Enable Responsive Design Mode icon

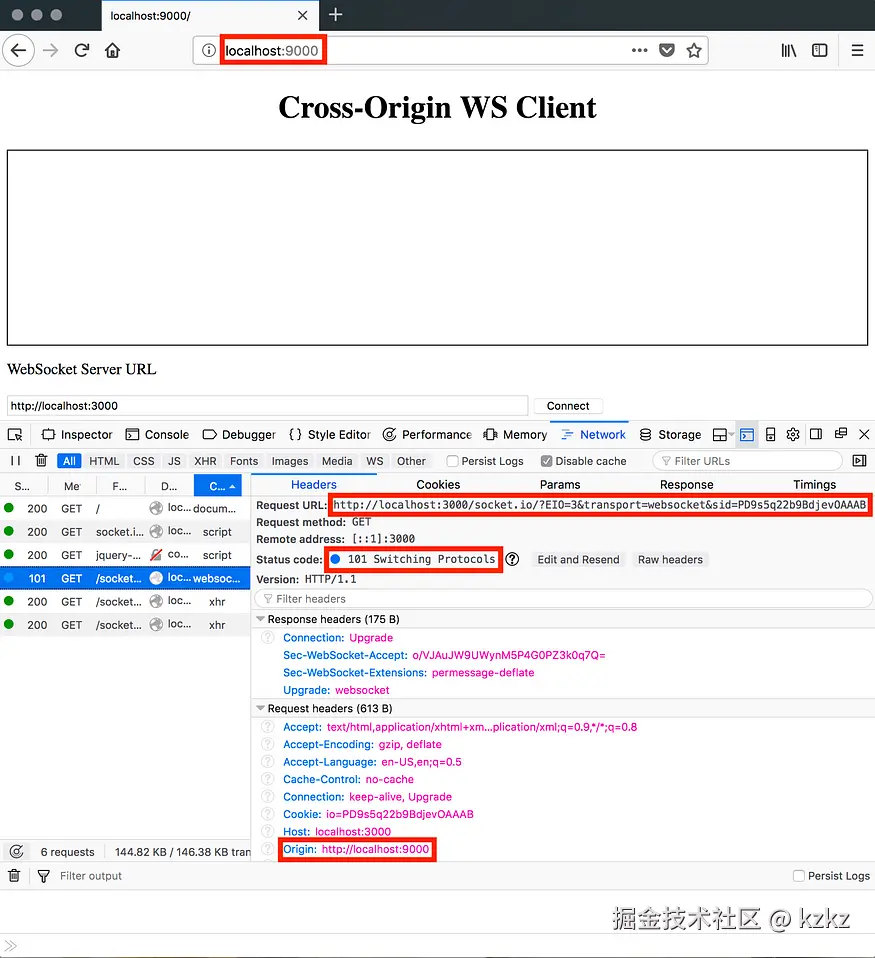(x=771, y=434)
